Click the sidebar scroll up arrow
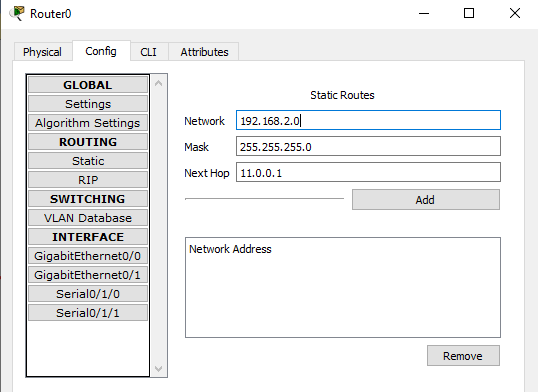Screen dimensions: 538x392 (x=159, y=83)
